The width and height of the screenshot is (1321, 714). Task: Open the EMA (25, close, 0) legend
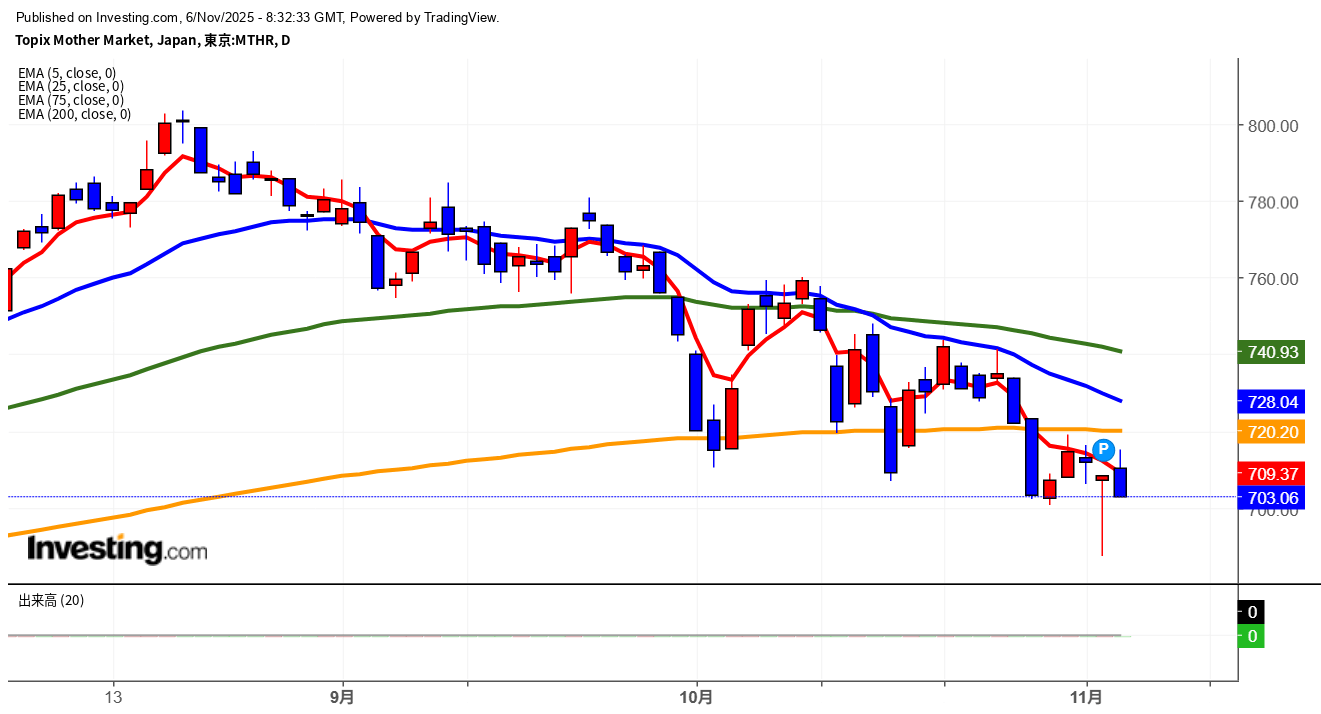(71, 87)
